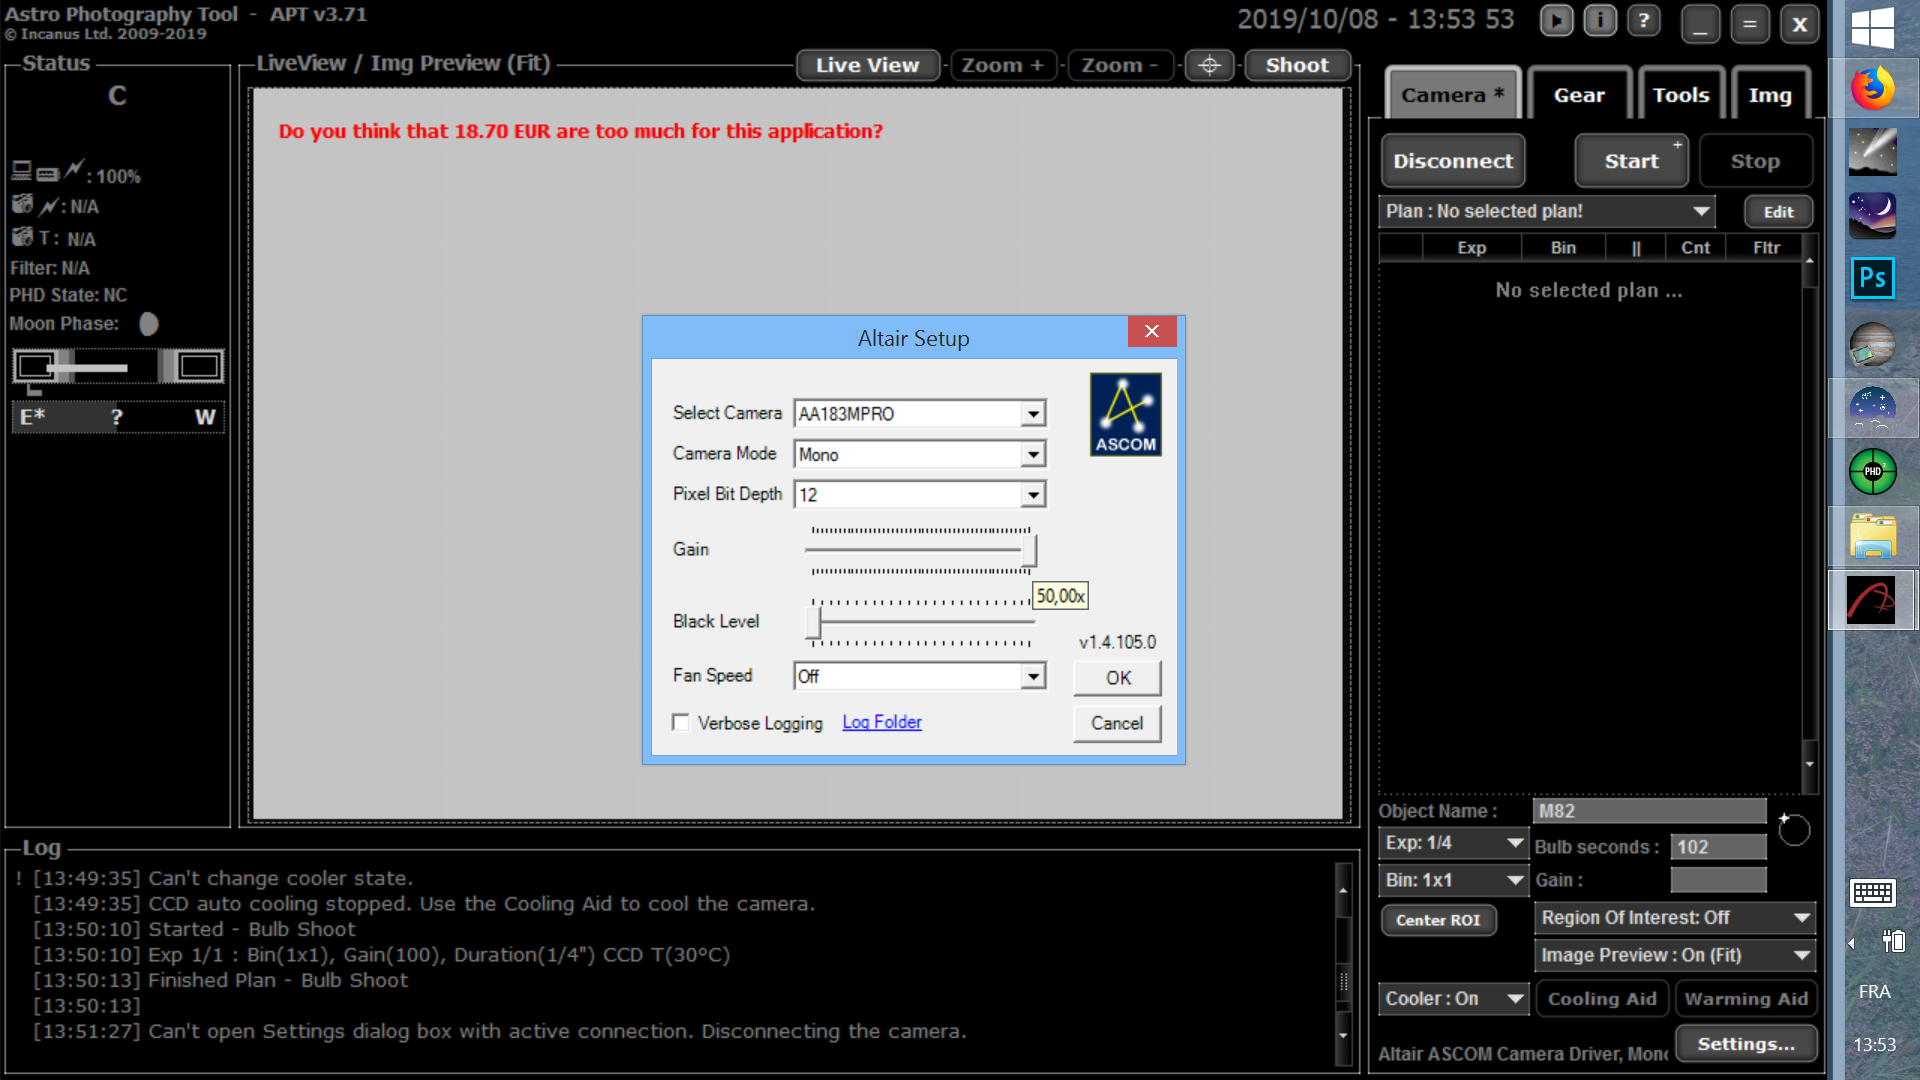Click the ASCOM logo in Altair Setup
Image resolution: width=1920 pixels, height=1080 pixels.
pos(1125,414)
